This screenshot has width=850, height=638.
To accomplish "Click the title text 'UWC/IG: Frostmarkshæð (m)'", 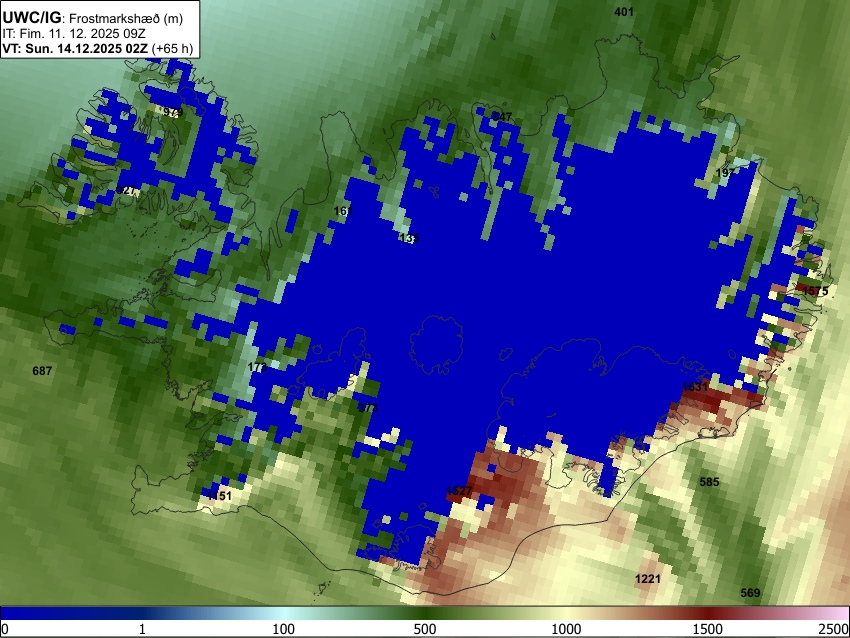I will [x=93, y=18].
